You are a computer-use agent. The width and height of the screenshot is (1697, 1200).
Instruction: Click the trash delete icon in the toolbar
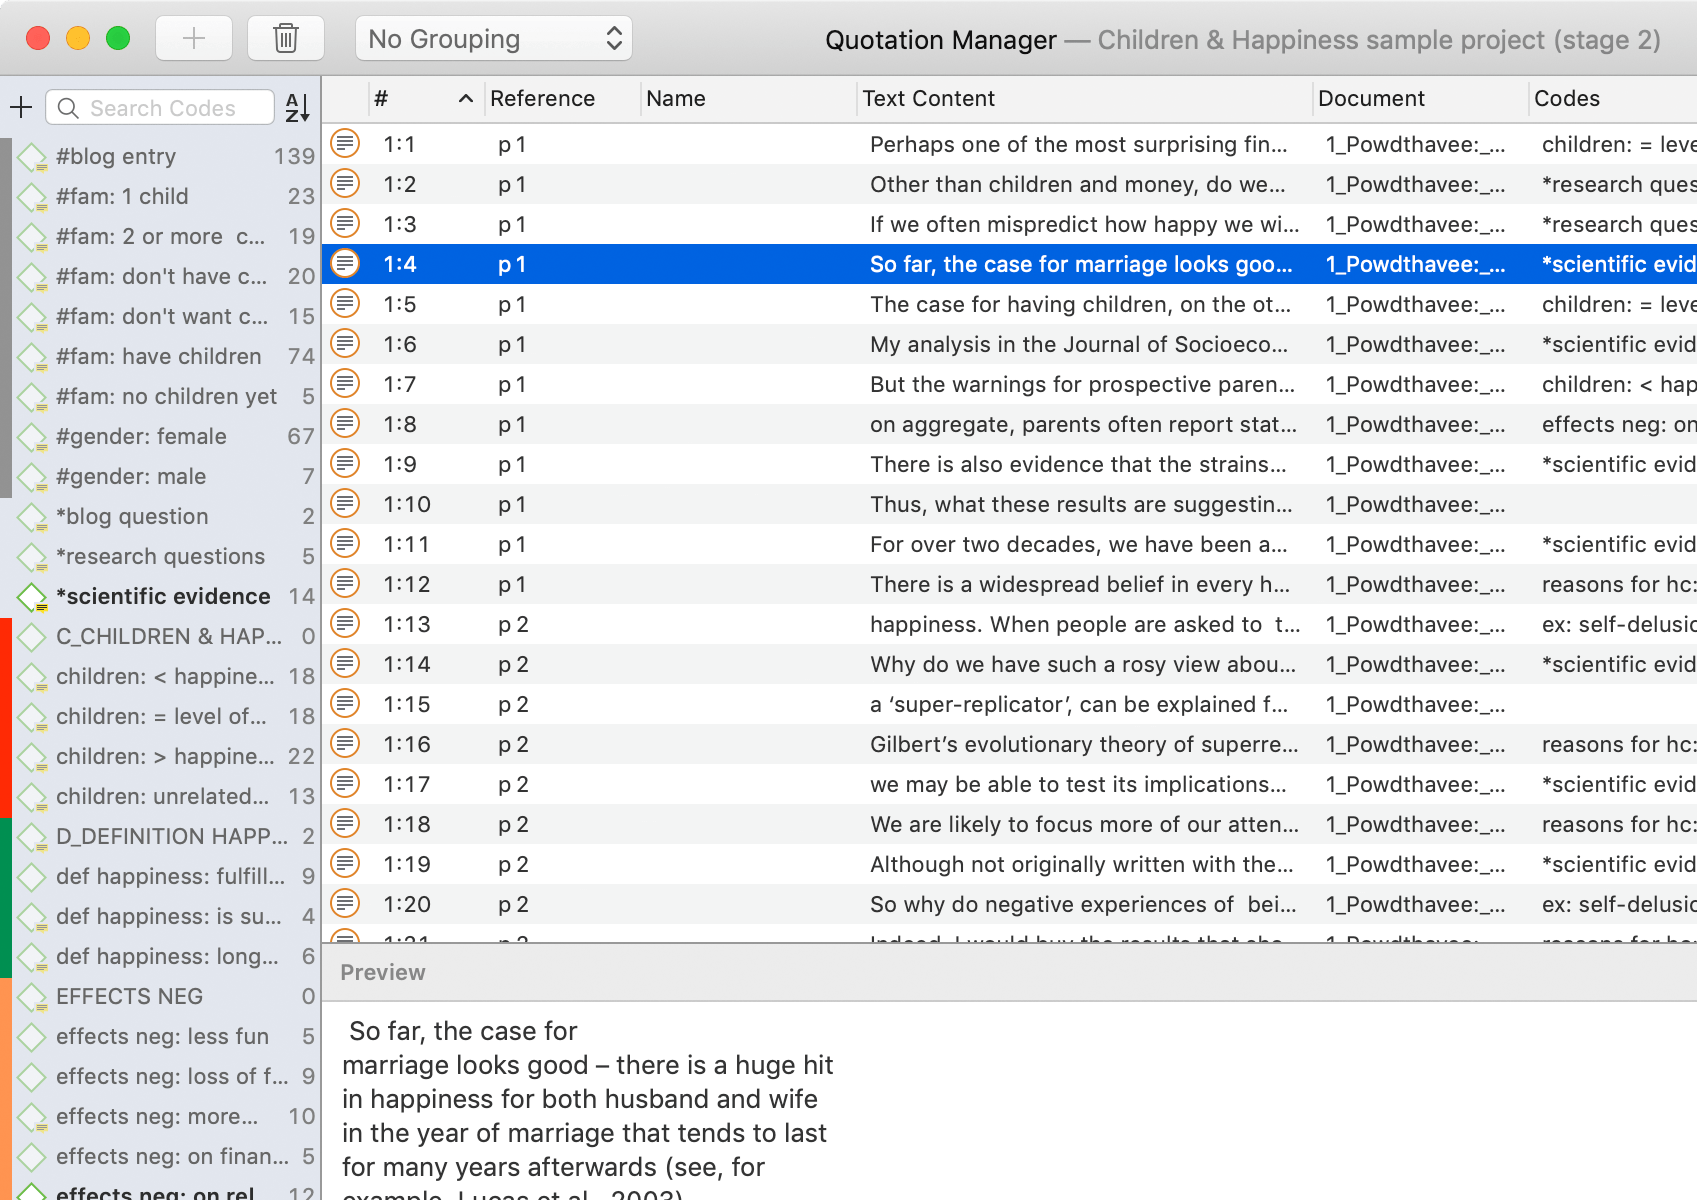pyautogui.click(x=285, y=38)
